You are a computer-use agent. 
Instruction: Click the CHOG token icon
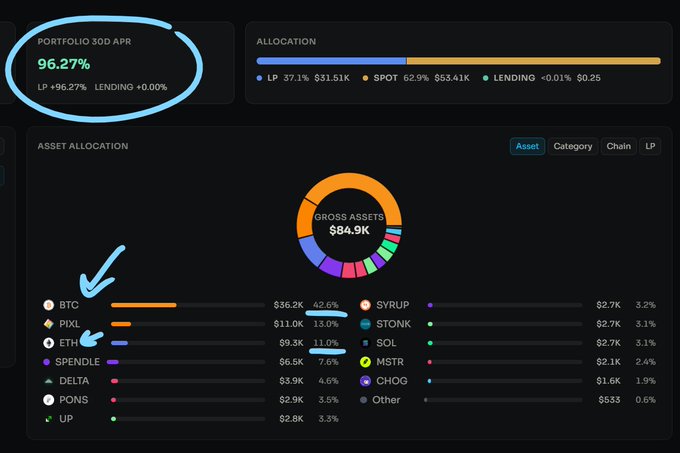click(366, 381)
